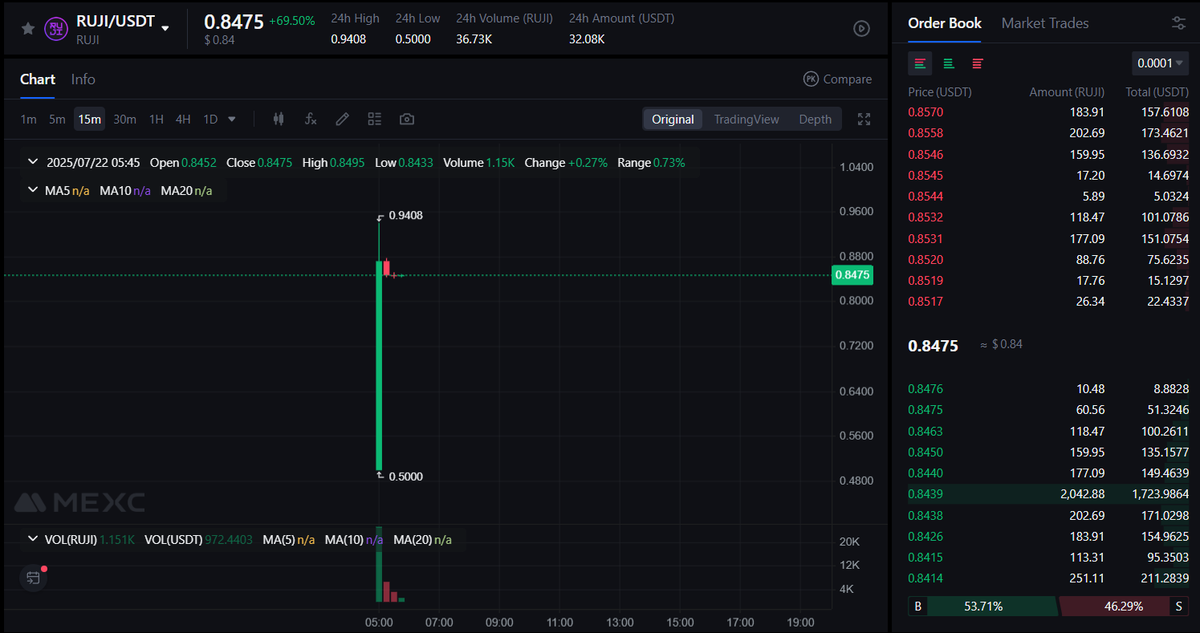Switch to the Market Trades tab
This screenshot has height=633, width=1200.
pyautogui.click(x=1044, y=23)
